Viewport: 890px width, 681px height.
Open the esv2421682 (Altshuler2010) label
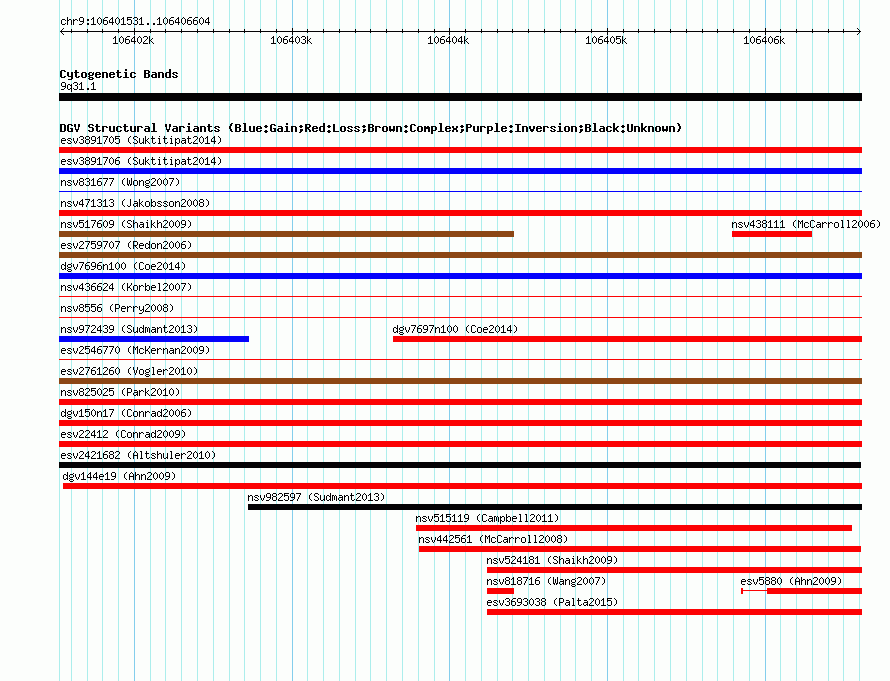point(138,455)
